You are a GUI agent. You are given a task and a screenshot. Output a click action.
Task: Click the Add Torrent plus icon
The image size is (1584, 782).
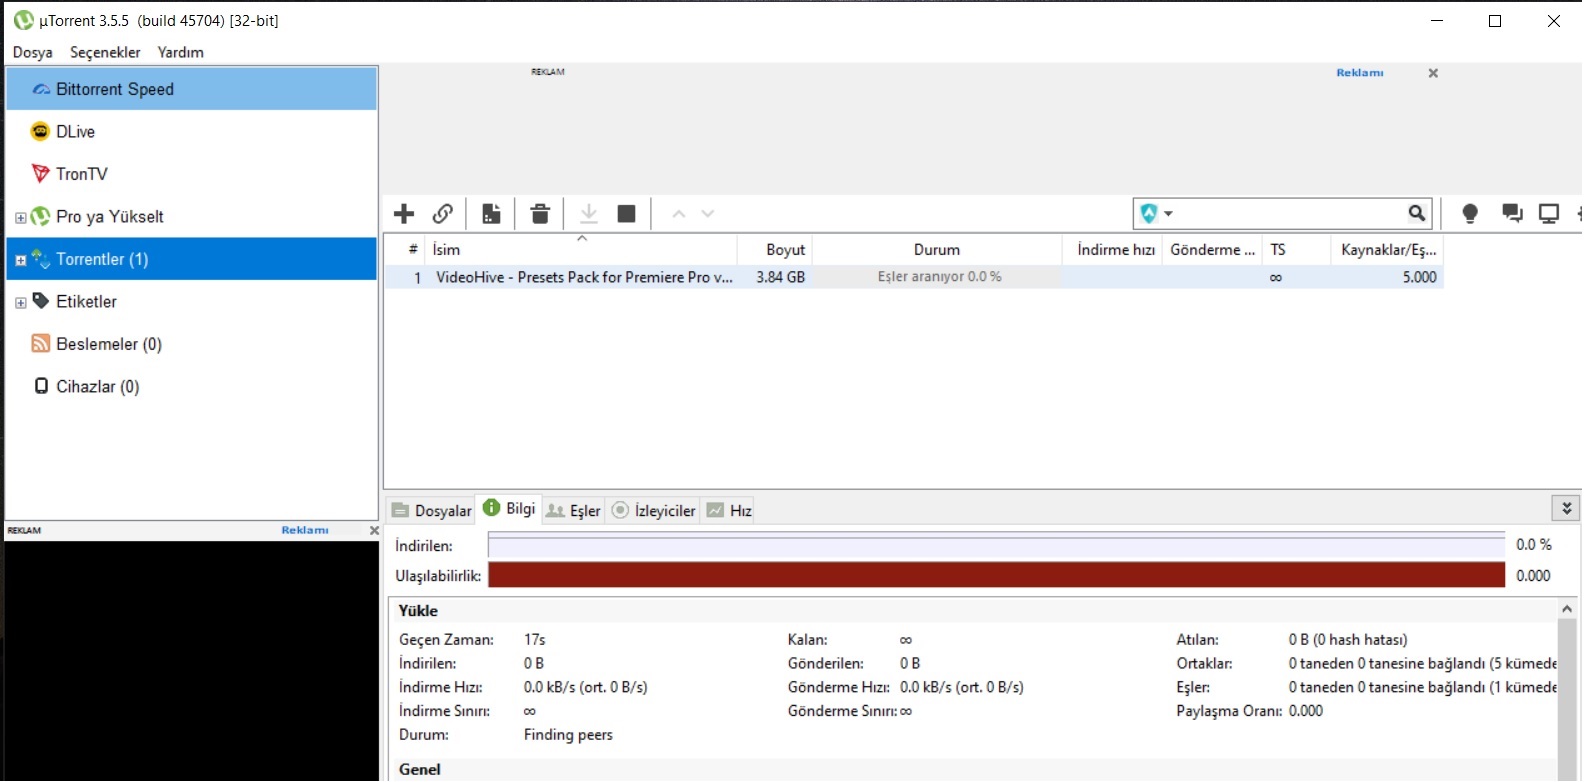[404, 213]
